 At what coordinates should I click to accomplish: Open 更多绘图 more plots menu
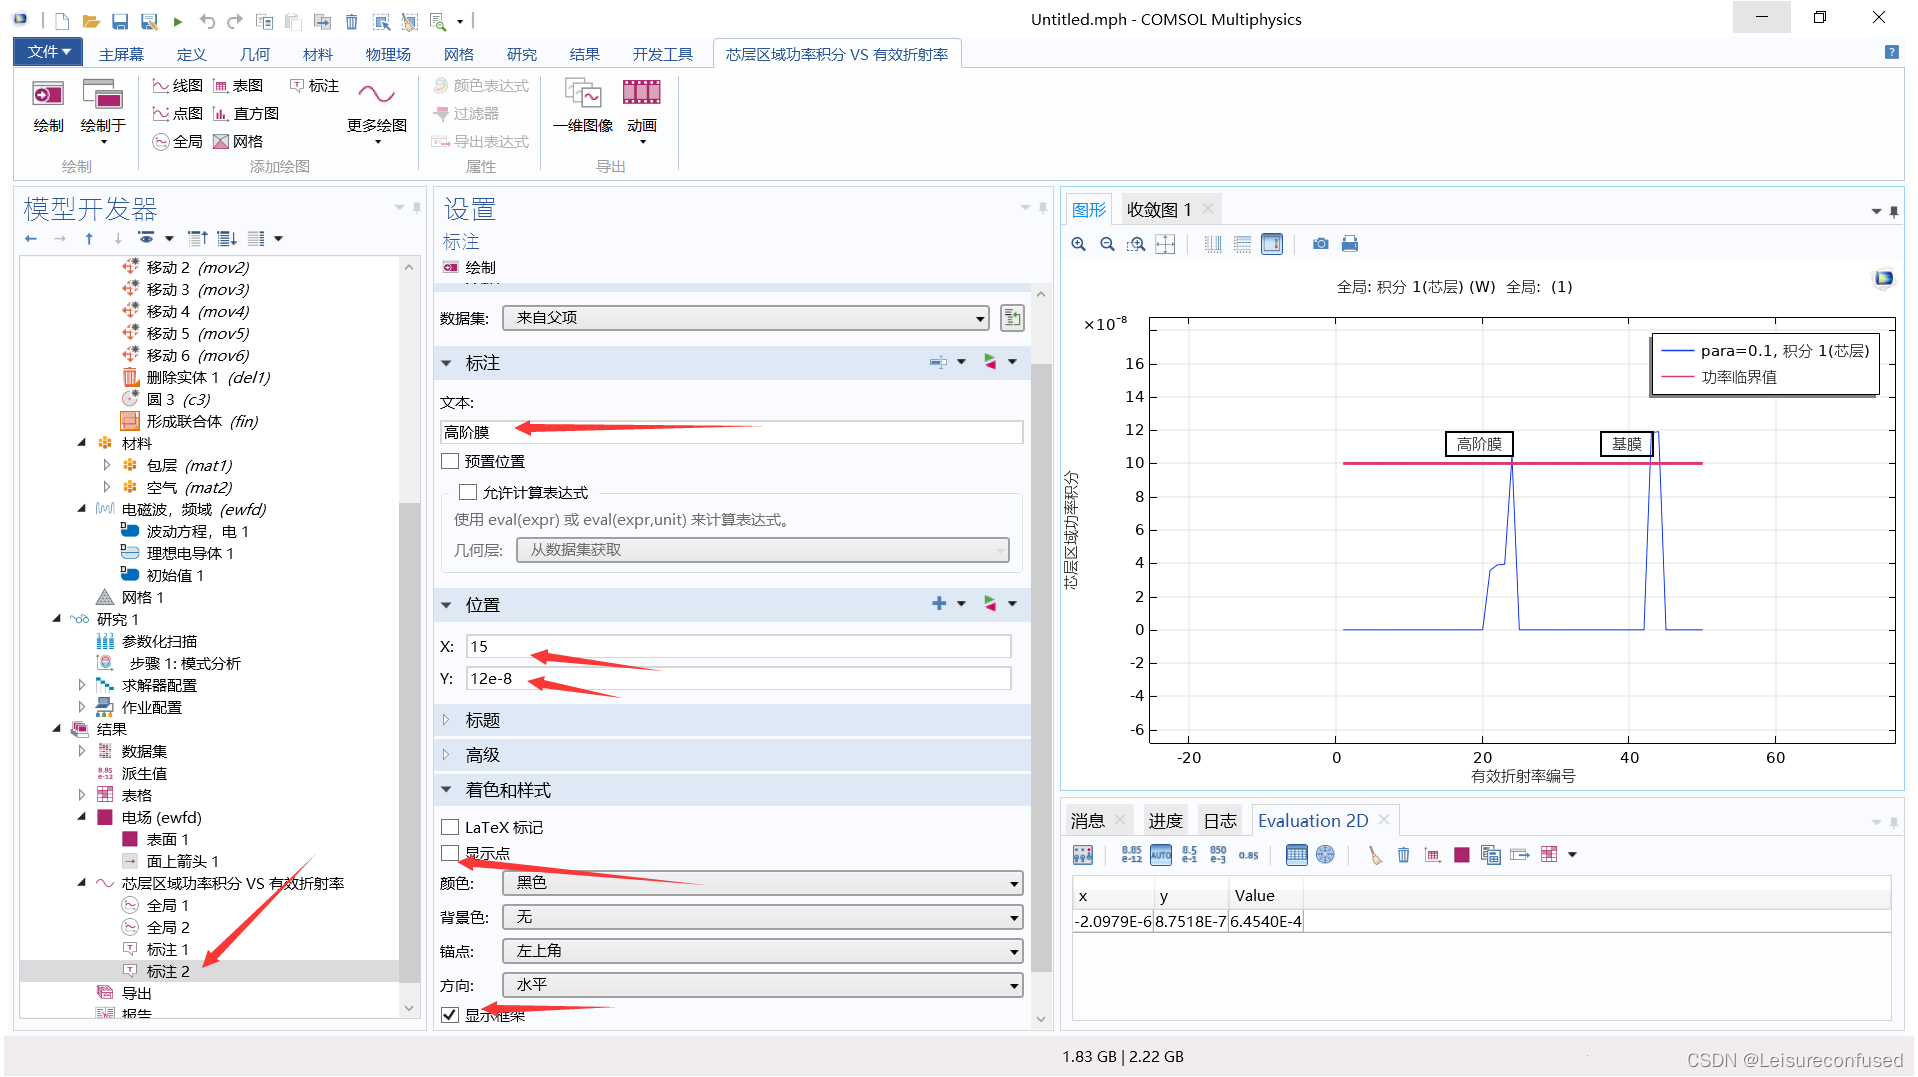point(377,111)
